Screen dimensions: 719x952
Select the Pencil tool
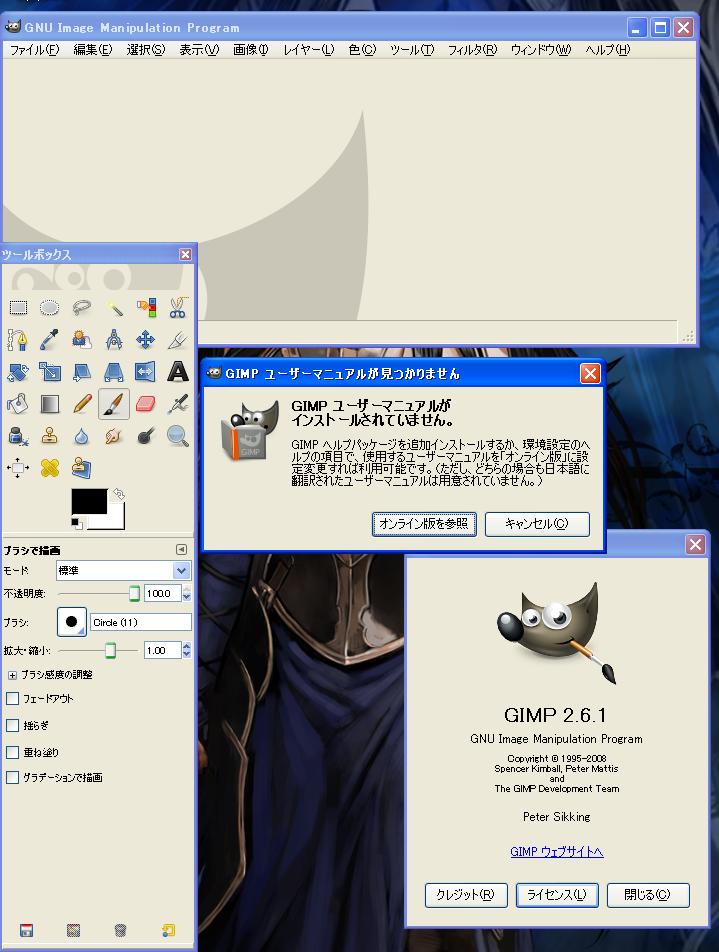[x=82, y=404]
